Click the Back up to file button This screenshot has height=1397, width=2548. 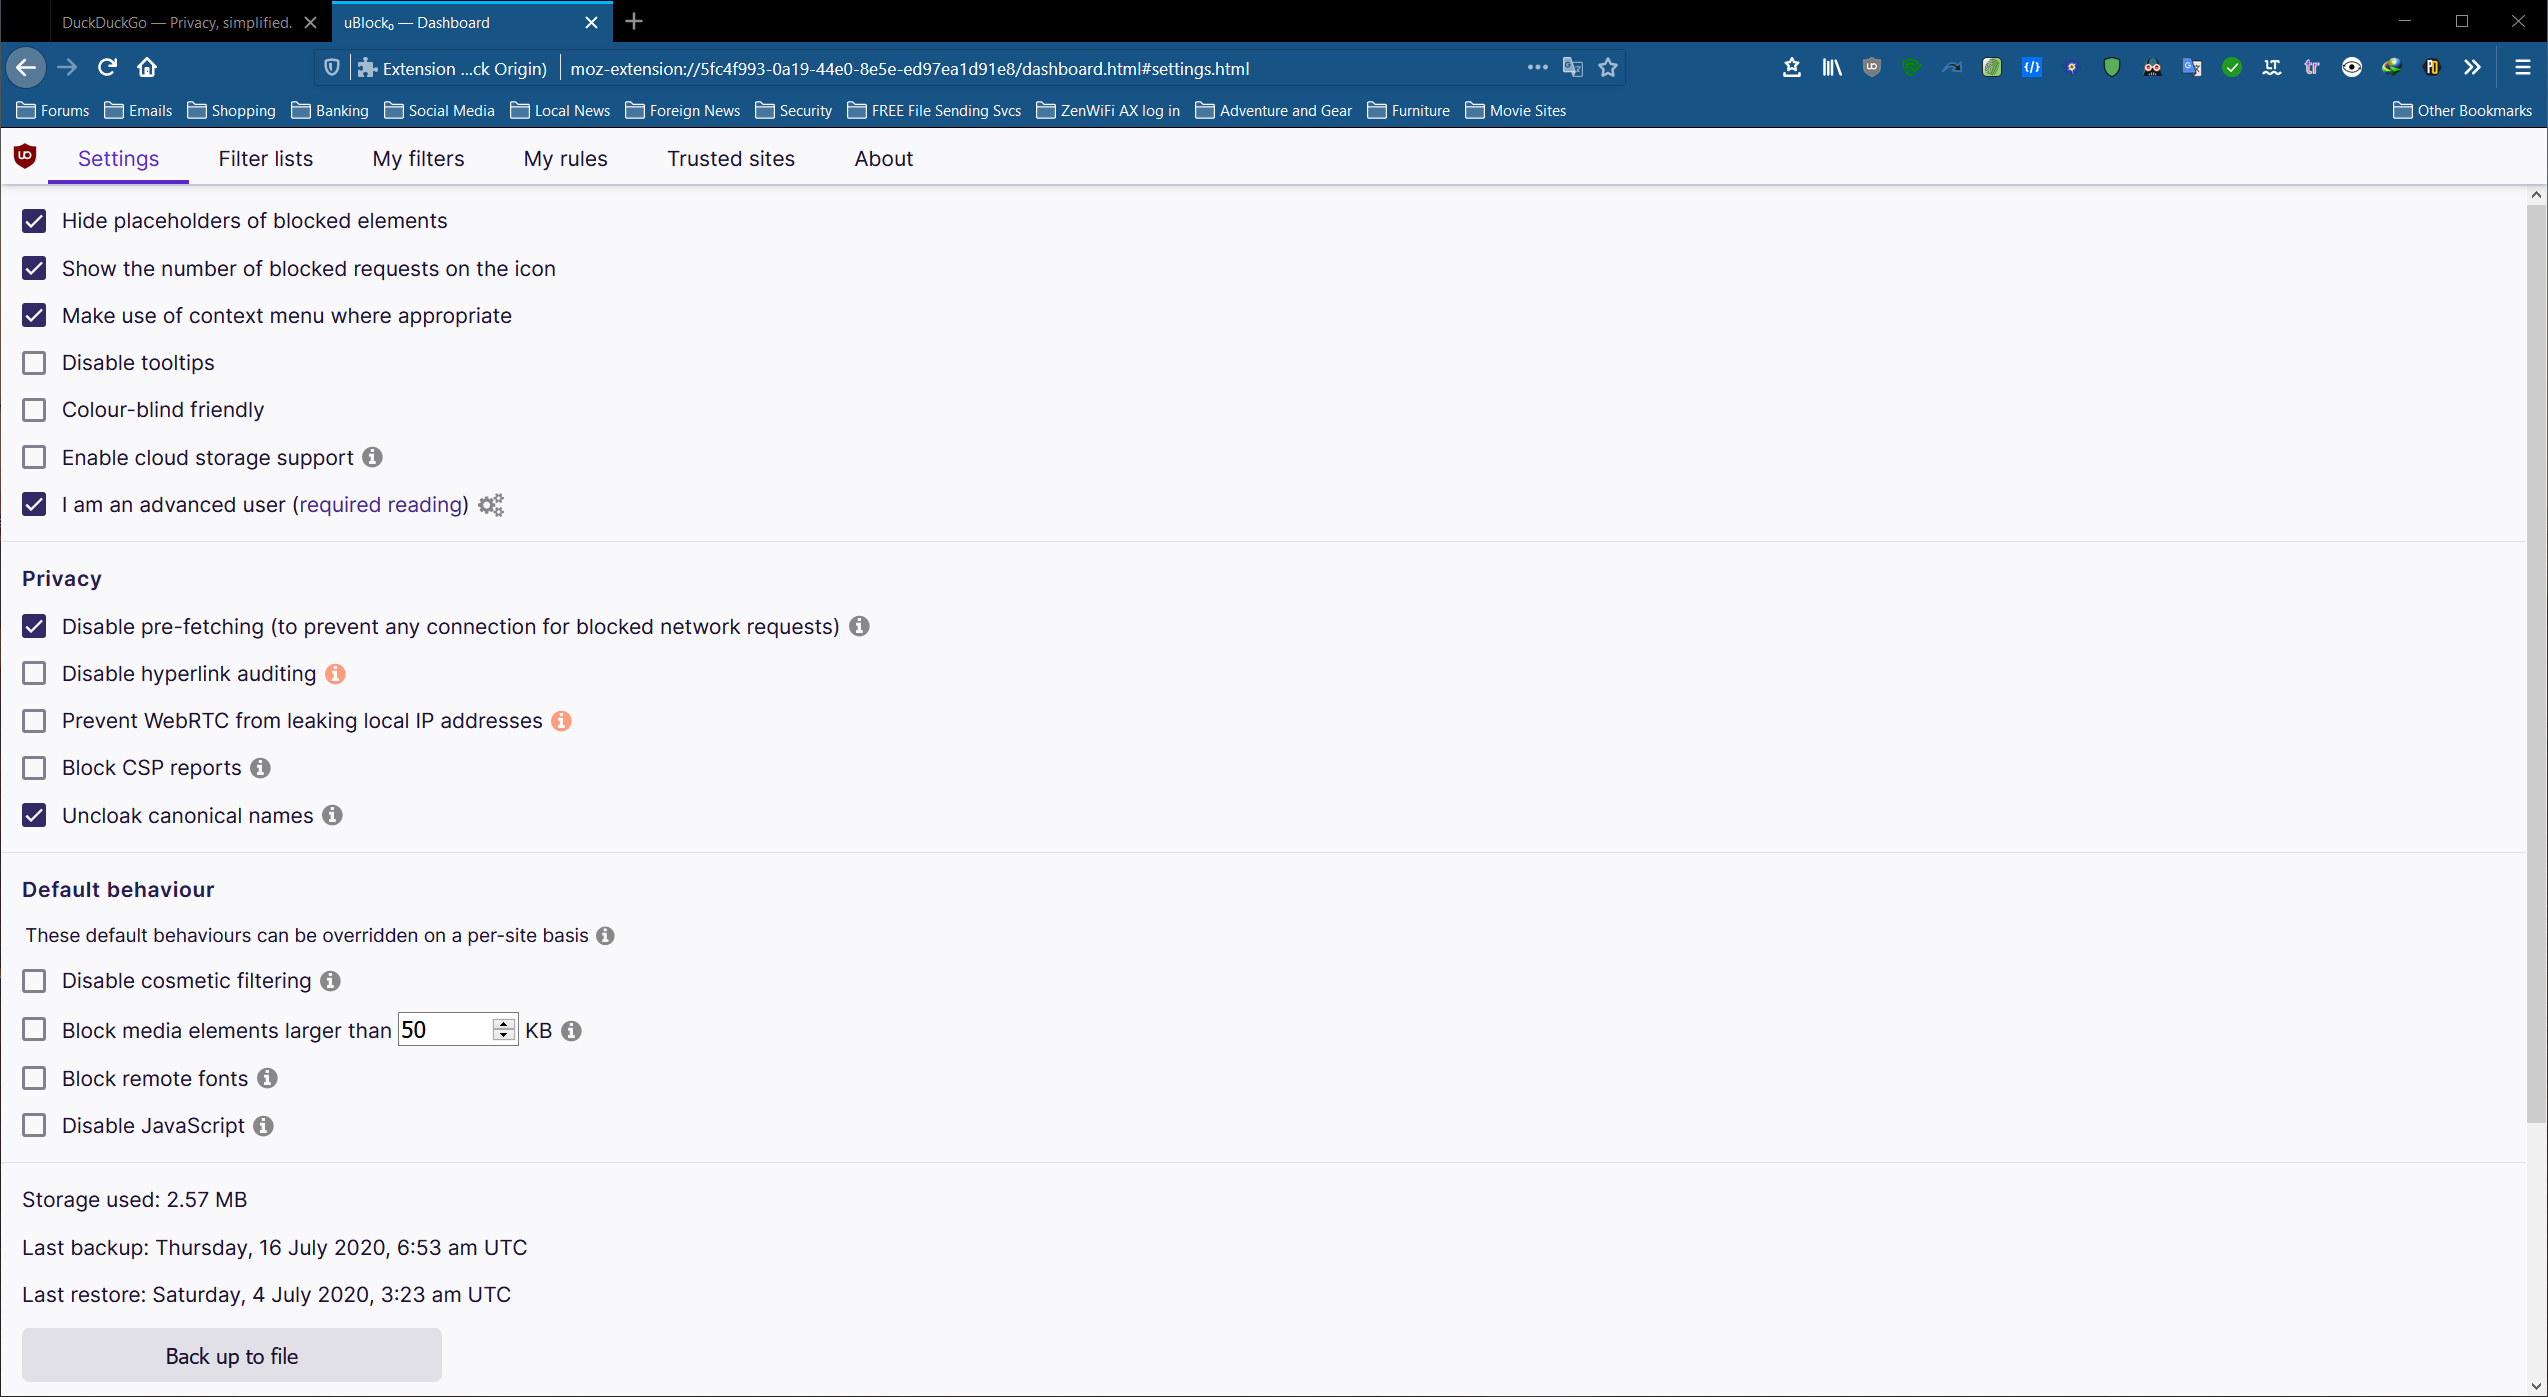[x=231, y=1356]
